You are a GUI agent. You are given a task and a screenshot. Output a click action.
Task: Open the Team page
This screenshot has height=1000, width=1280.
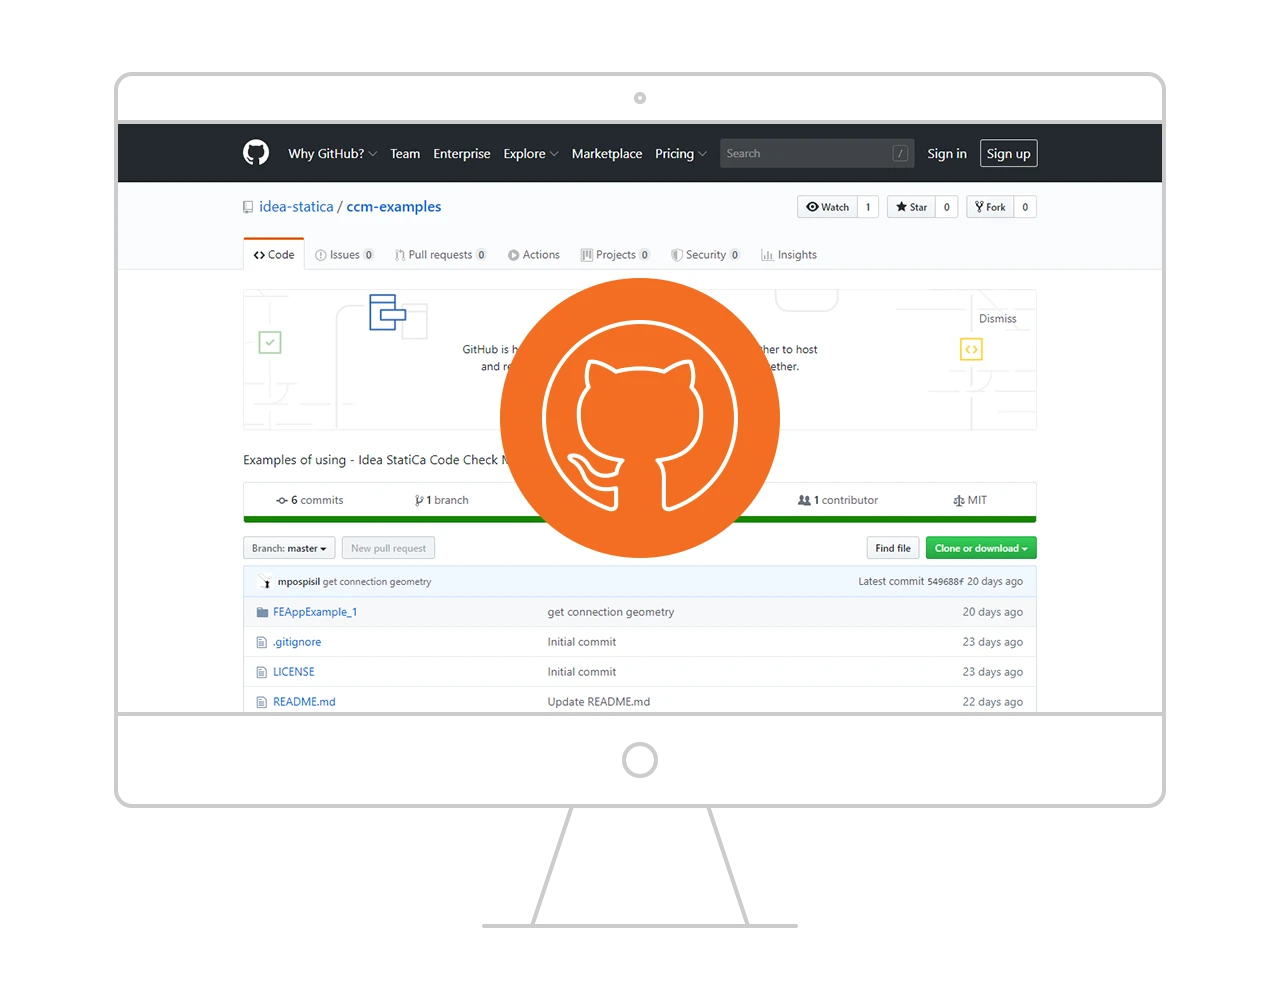click(x=405, y=154)
